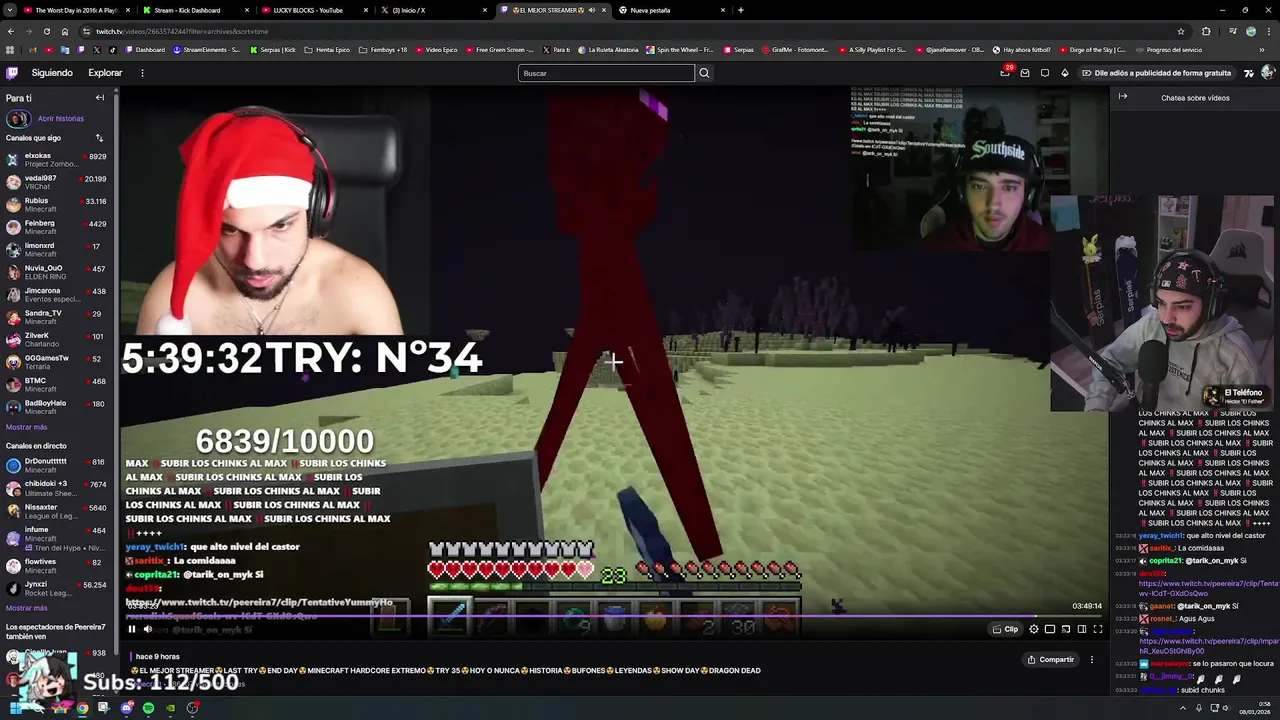Screen dimensions: 1280x720
Task: Bookmark this page with star
Action: point(1181,31)
